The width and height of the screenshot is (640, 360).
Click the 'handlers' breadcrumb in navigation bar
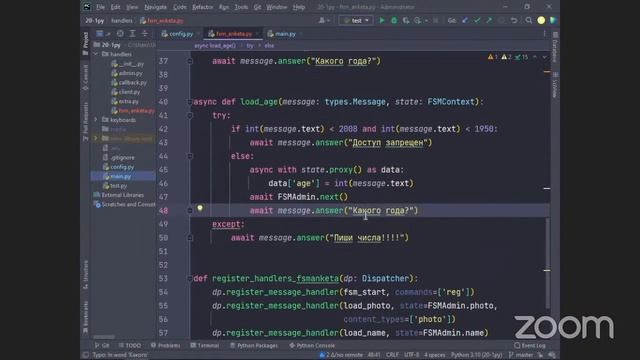(x=122, y=20)
